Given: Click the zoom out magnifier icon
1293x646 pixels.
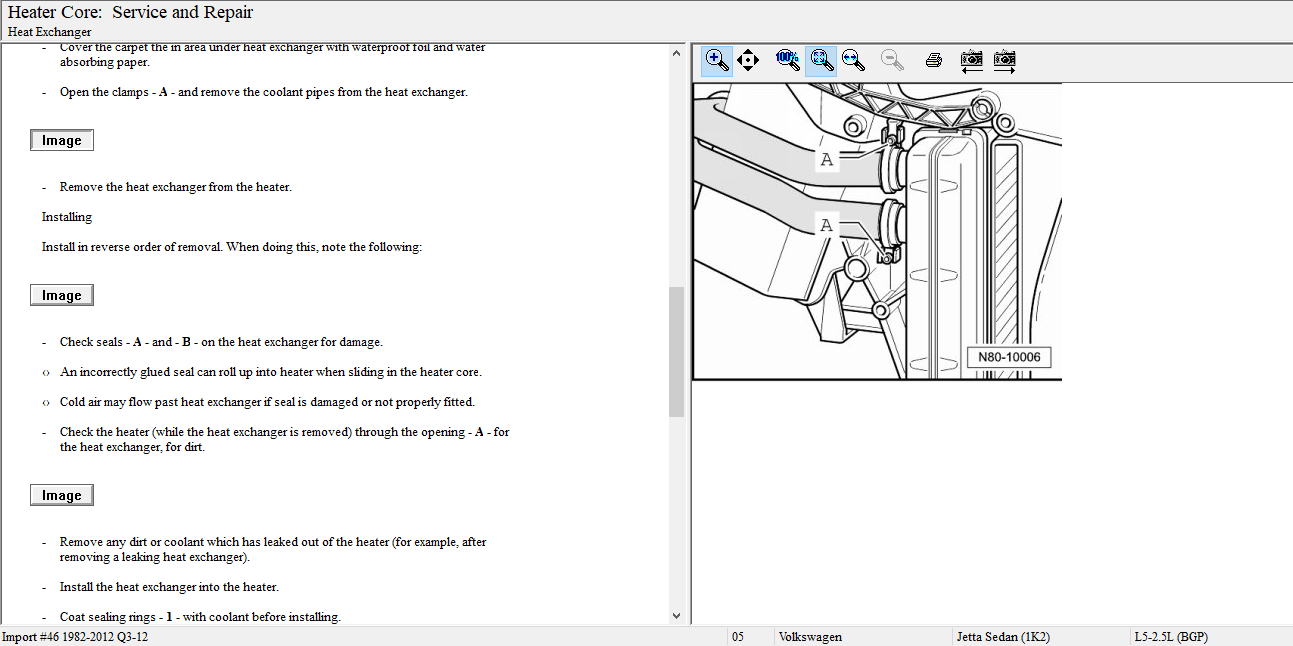Looking at the screenshot, I should (892, 60).
